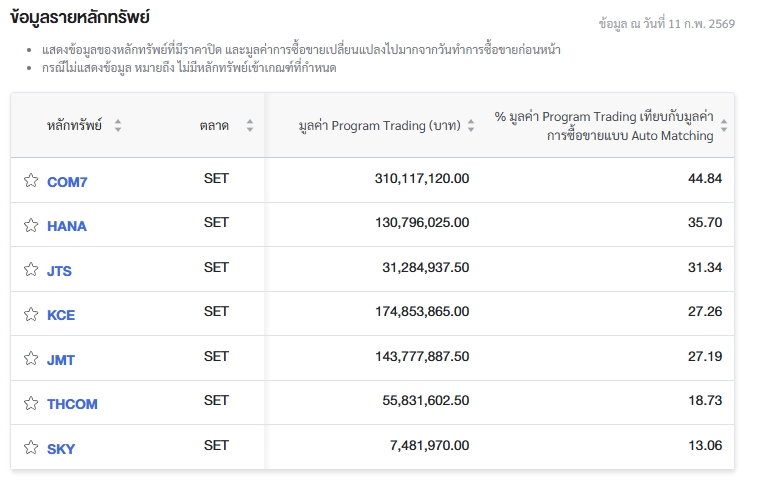This screenshot has height=489, width=758.
Task: View the JMT stock details
Action: (61, 359)
